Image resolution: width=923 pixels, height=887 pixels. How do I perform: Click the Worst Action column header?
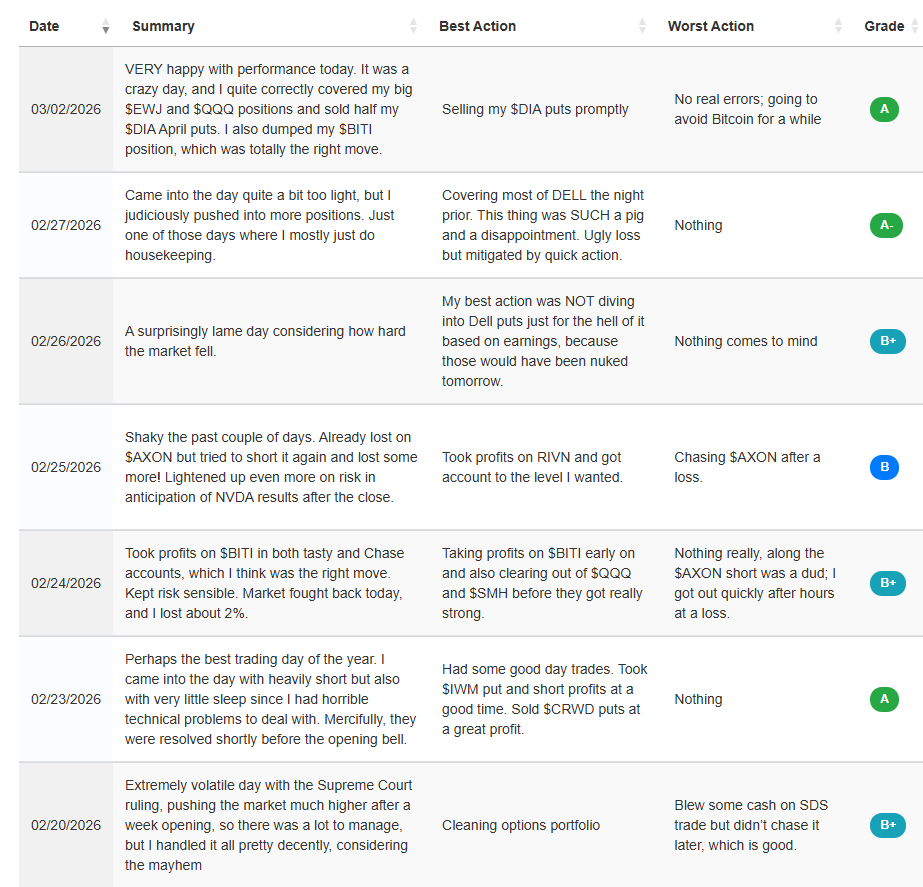pos(710,26)
